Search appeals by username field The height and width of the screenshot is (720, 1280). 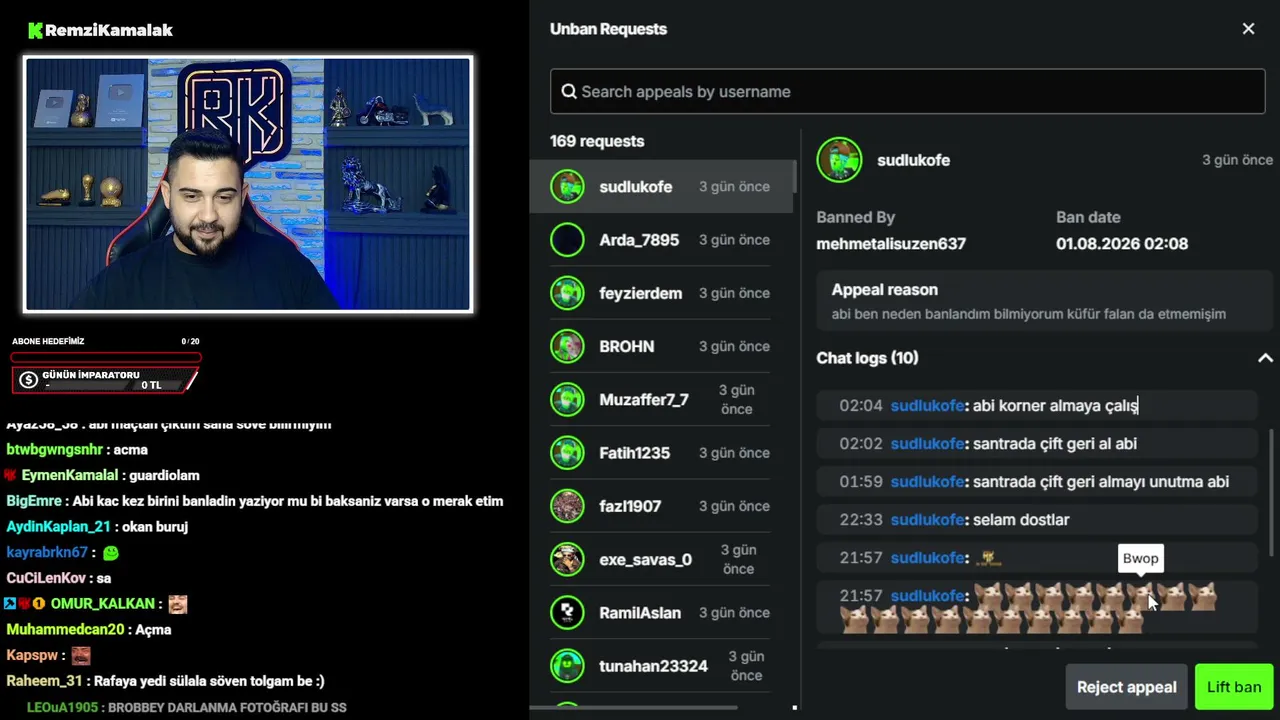coord(907,91)
